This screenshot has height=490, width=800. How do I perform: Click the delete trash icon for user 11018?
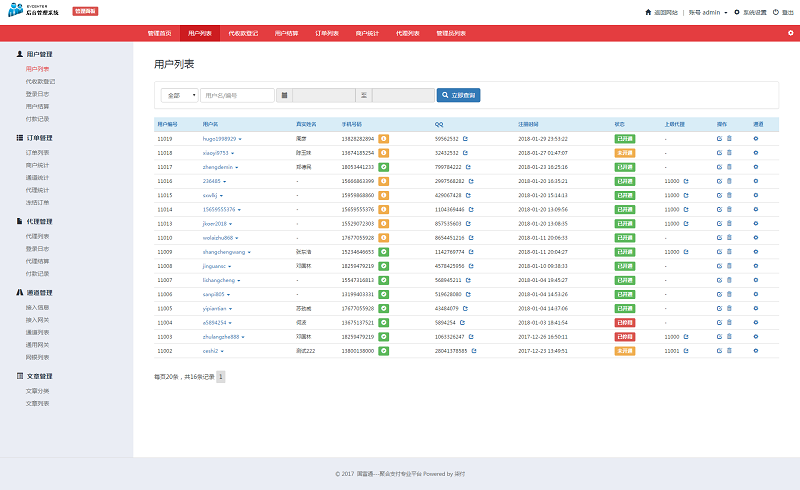tap(729, 152)
